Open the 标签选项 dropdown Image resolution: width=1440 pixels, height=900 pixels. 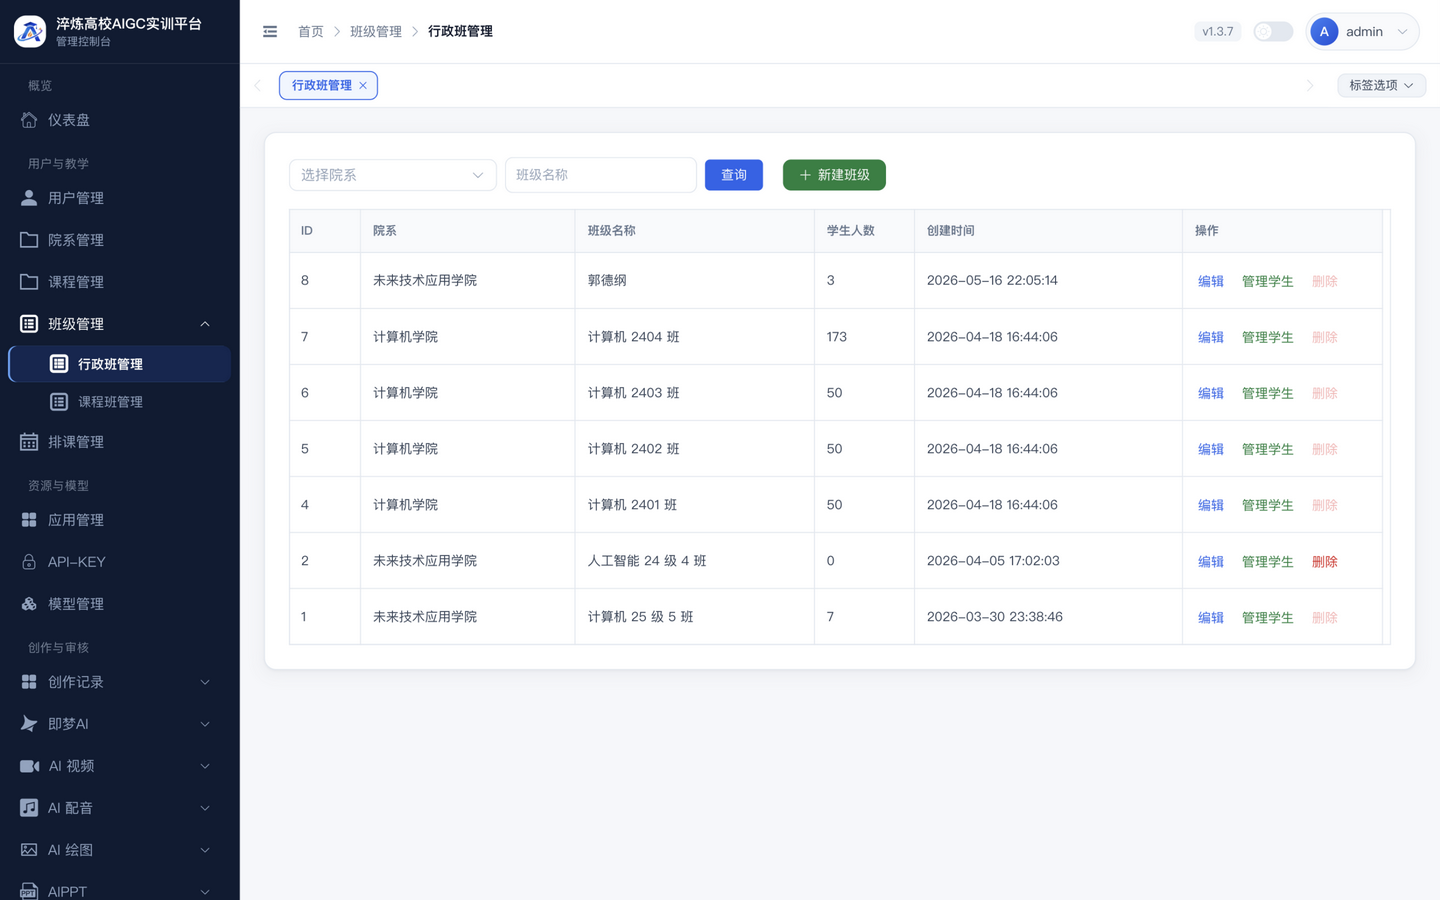1381,86
